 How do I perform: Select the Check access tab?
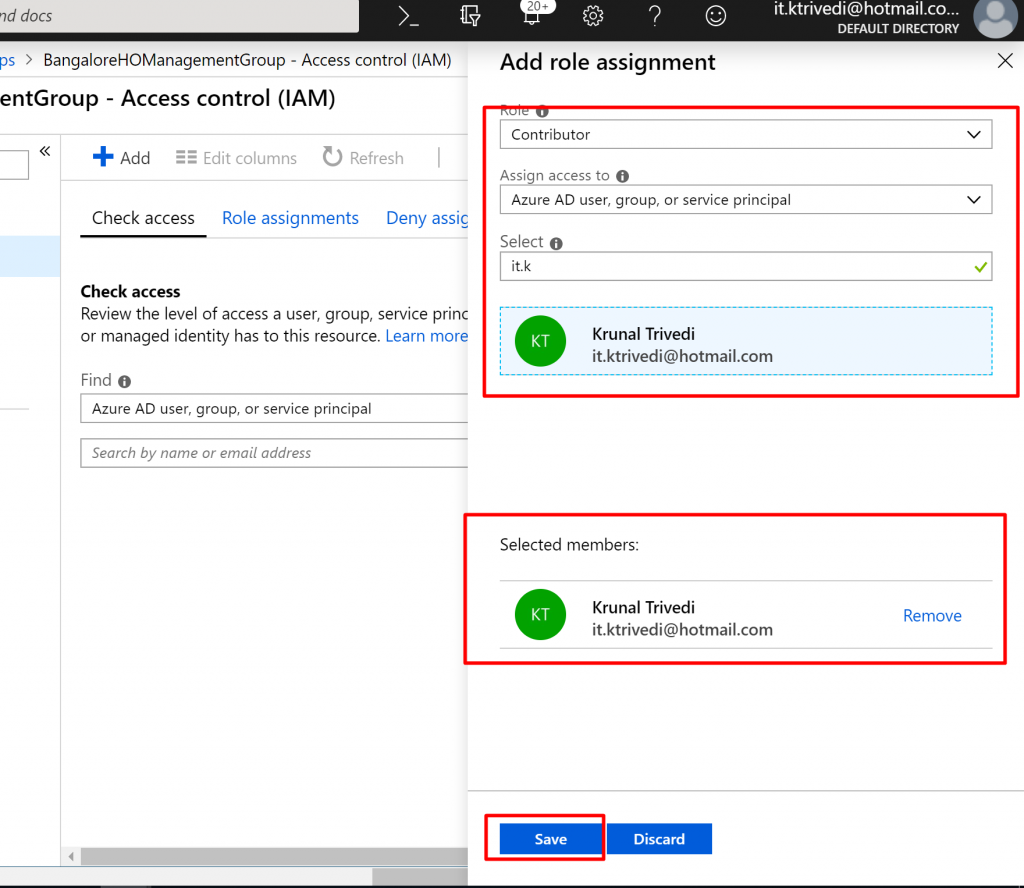click(143, 218)
